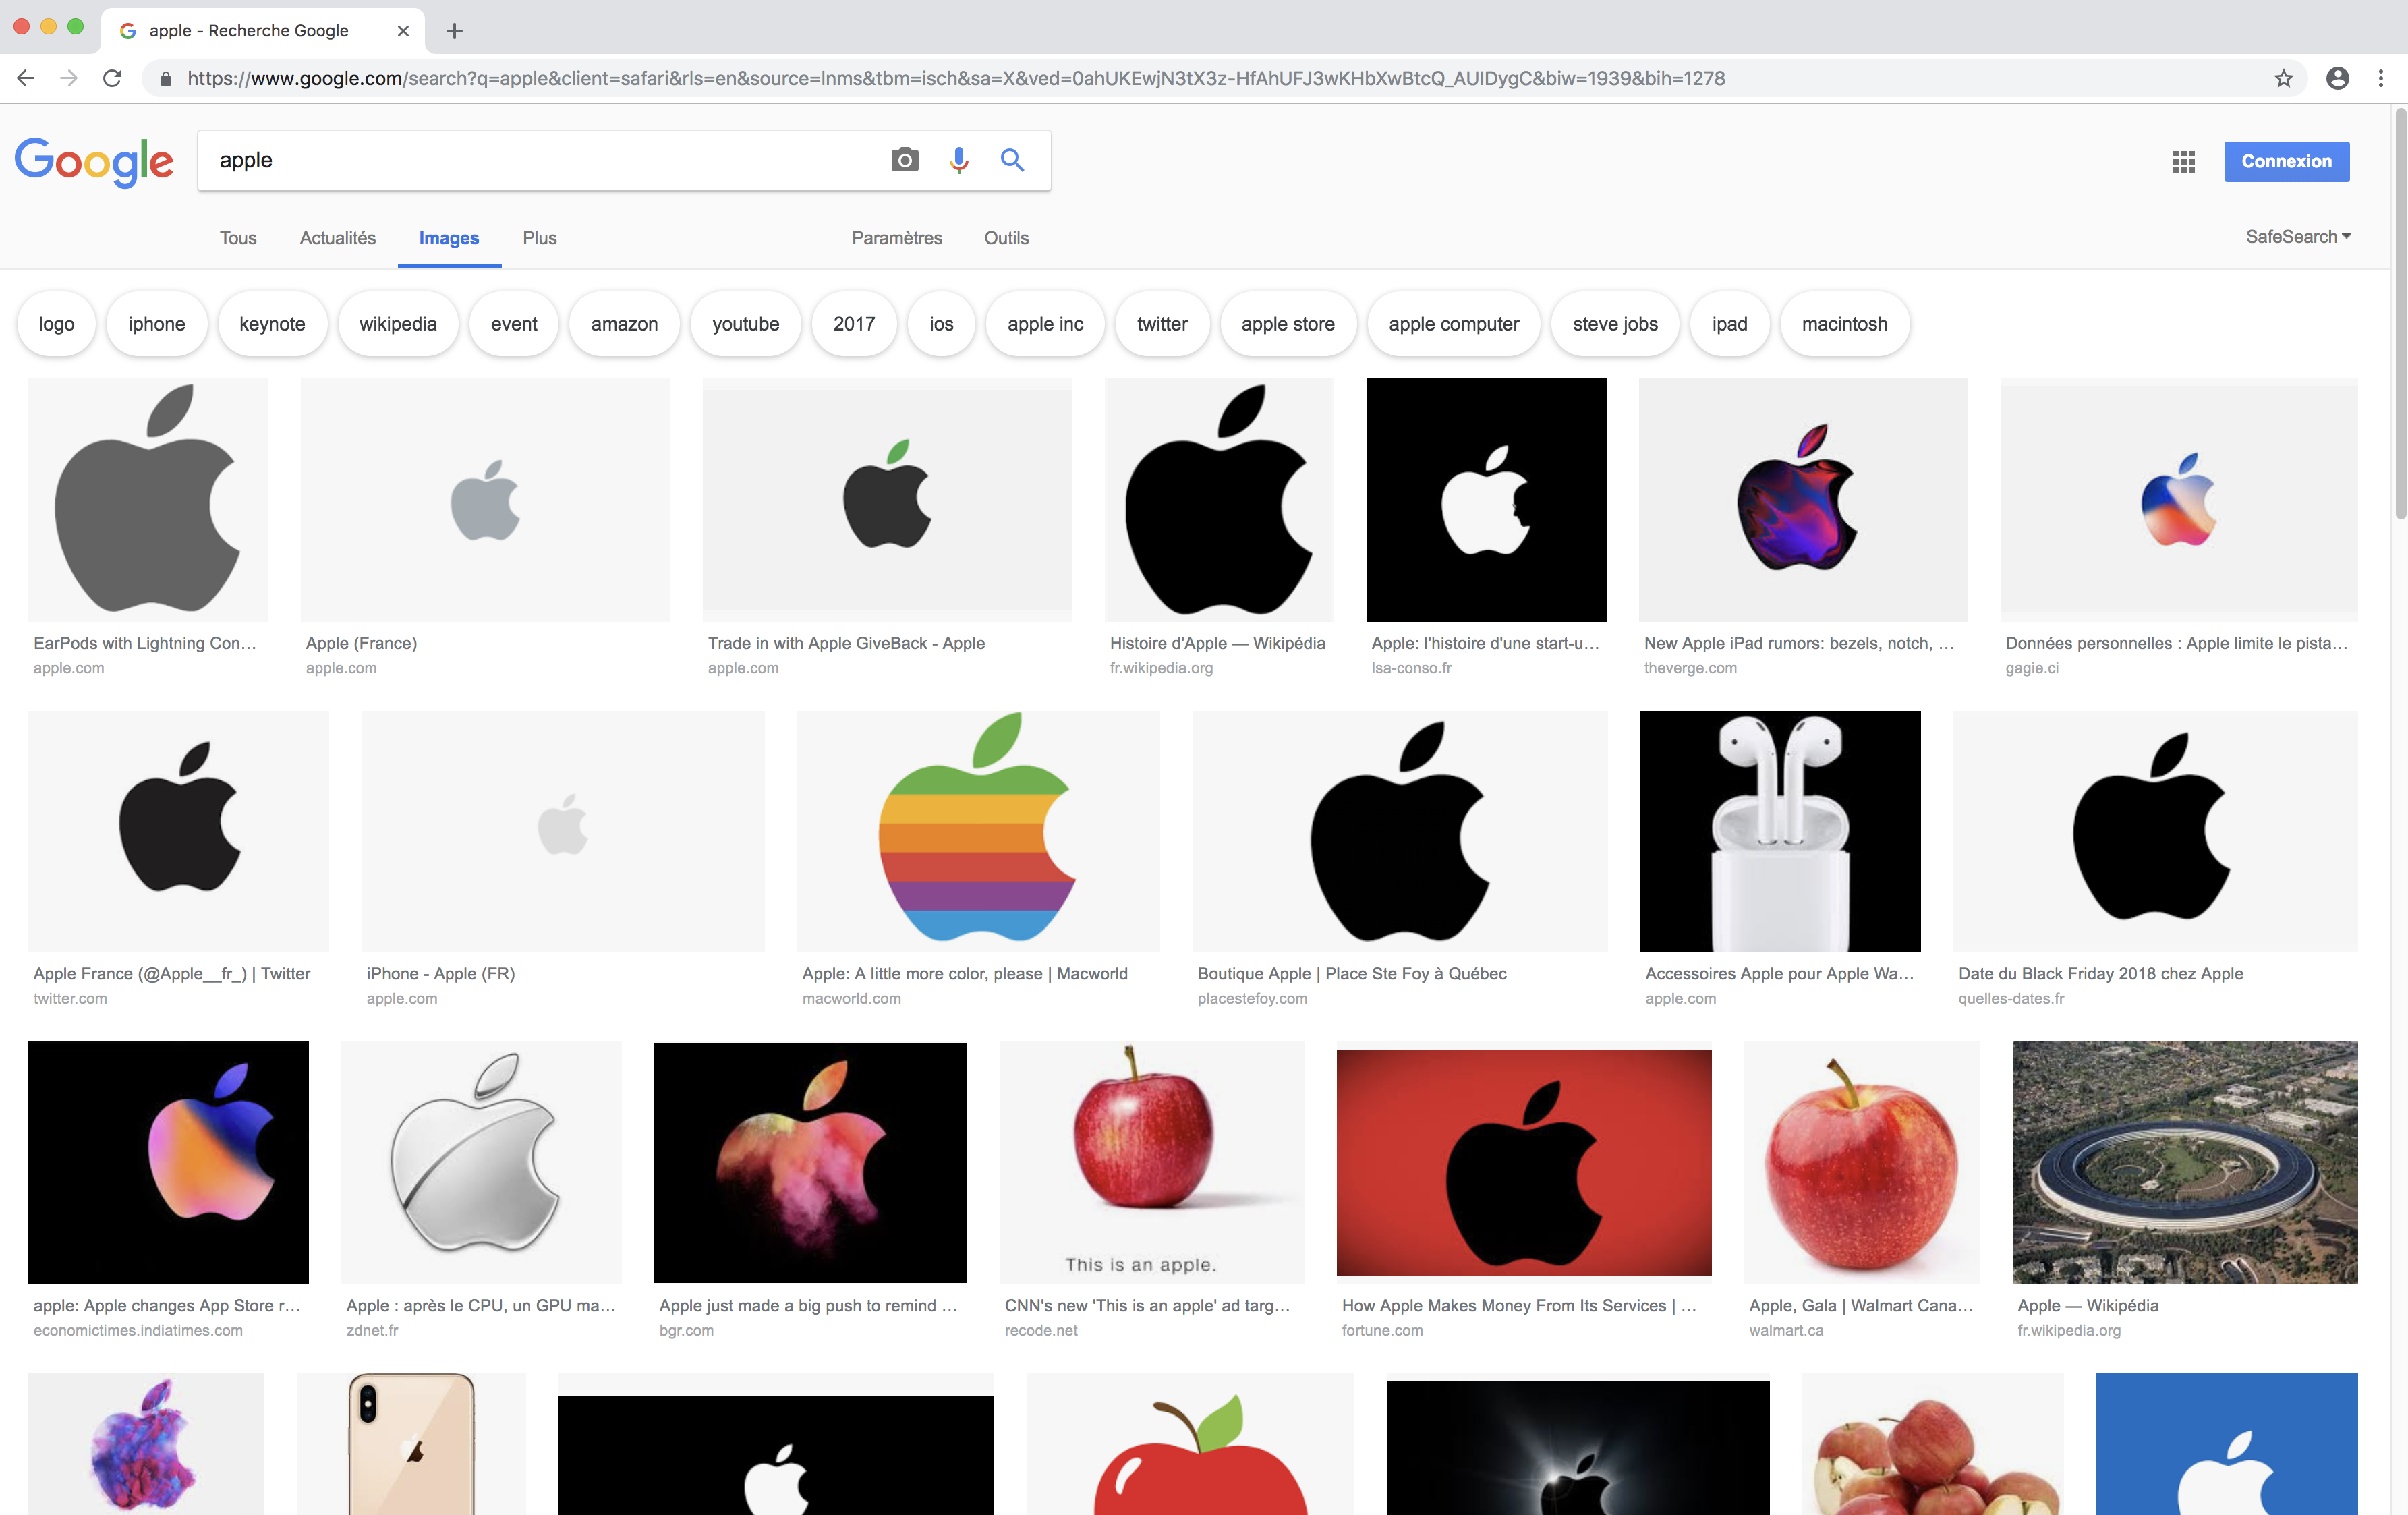Click the browser reload icon

click(112, 78)
